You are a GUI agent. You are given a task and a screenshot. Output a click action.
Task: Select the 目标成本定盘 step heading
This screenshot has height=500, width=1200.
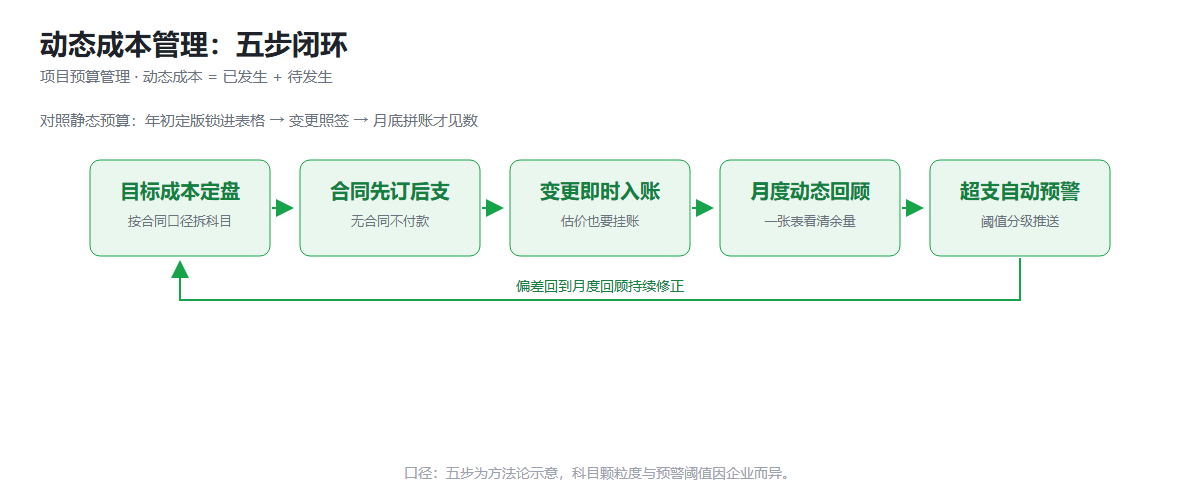[x=180, y=191]
